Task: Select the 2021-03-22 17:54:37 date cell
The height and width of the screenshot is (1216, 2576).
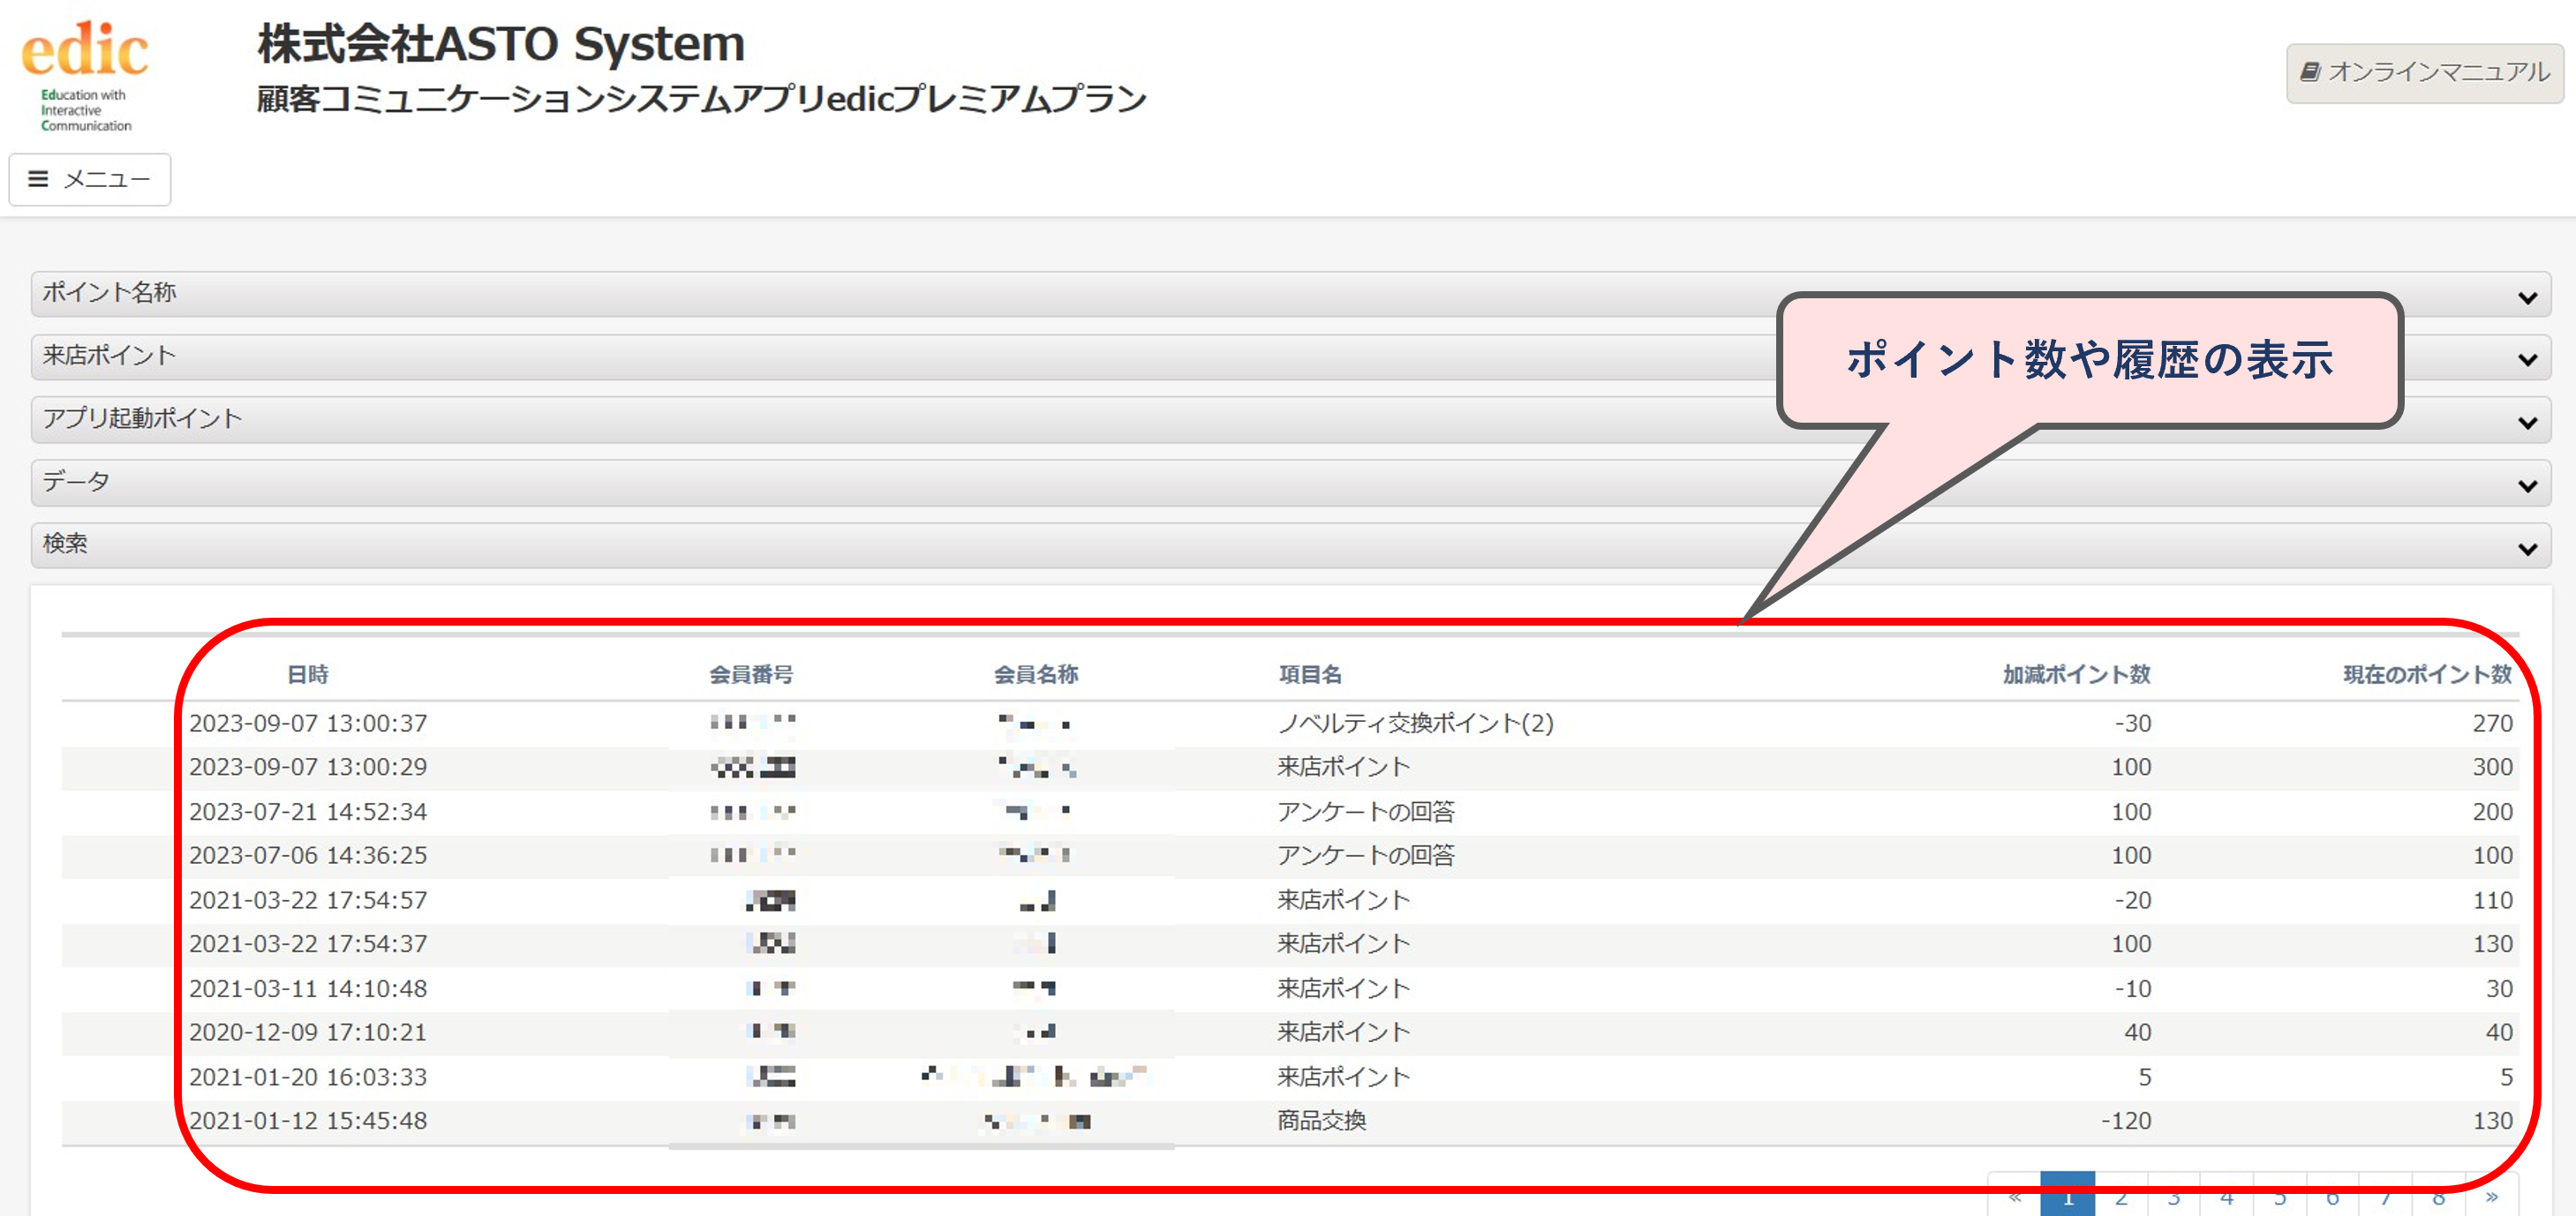Action: coord(308,944)
